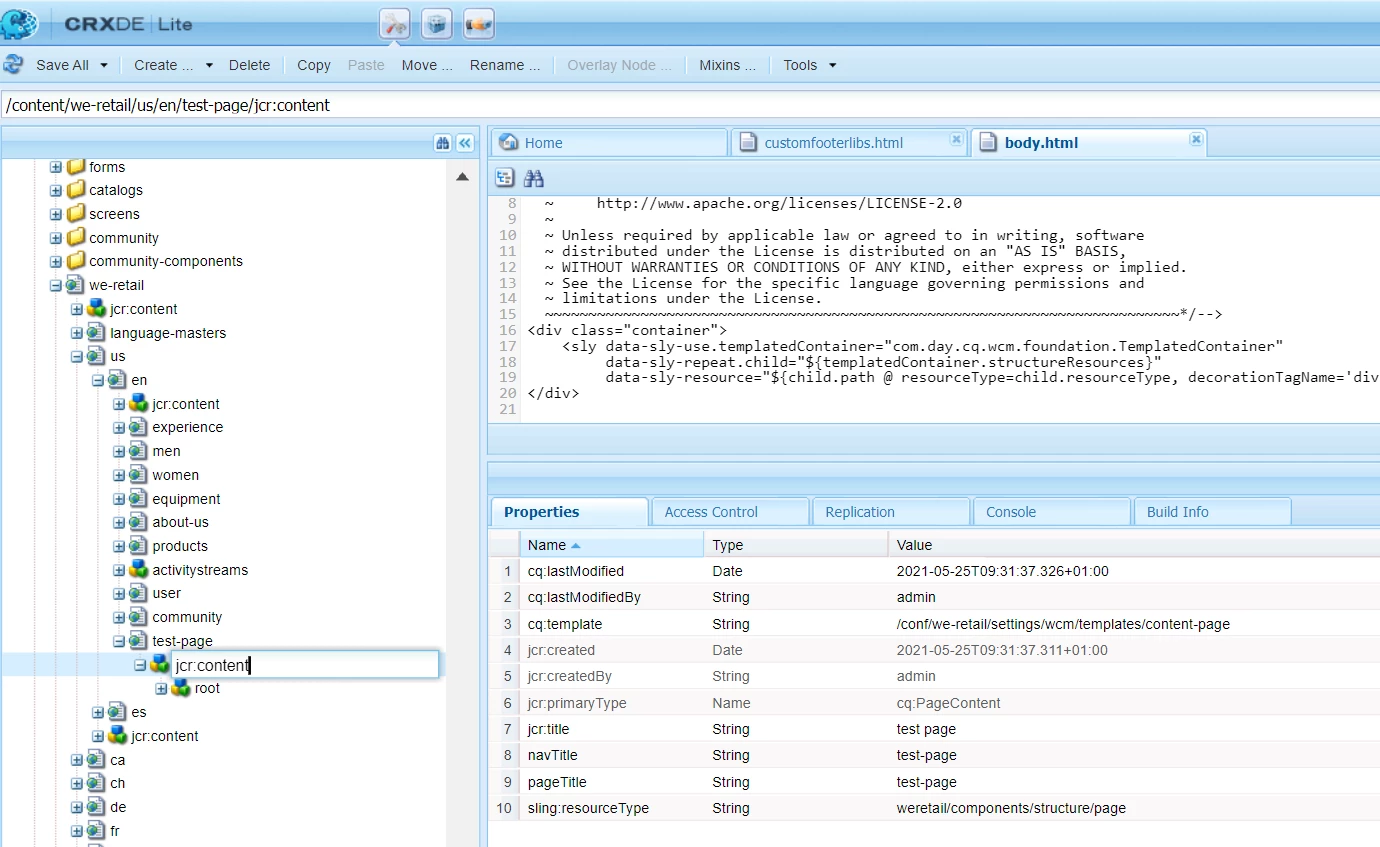Open the Create dropdown arrow

209,65
